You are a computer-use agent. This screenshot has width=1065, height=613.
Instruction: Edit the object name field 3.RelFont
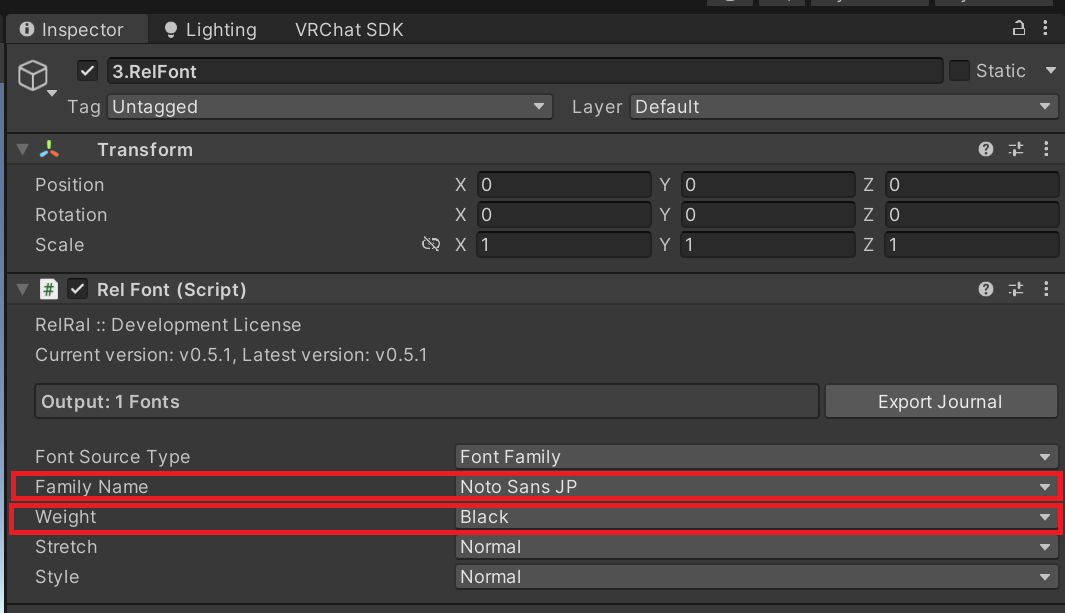(x=524, y=71)
